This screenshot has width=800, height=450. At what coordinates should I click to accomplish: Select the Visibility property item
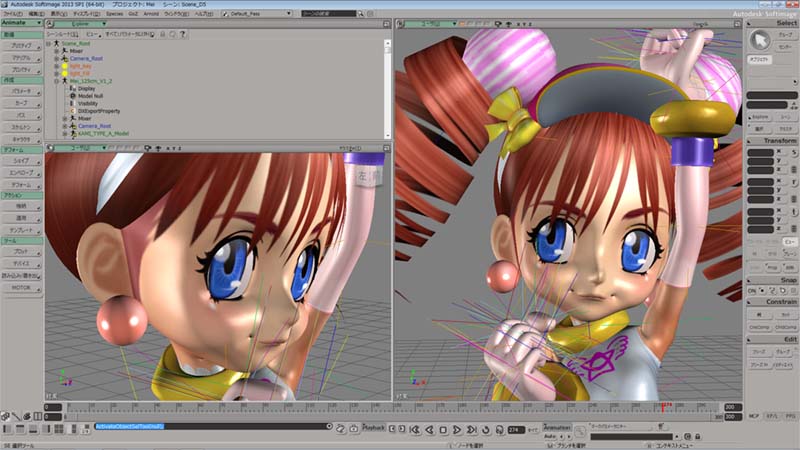88,104
